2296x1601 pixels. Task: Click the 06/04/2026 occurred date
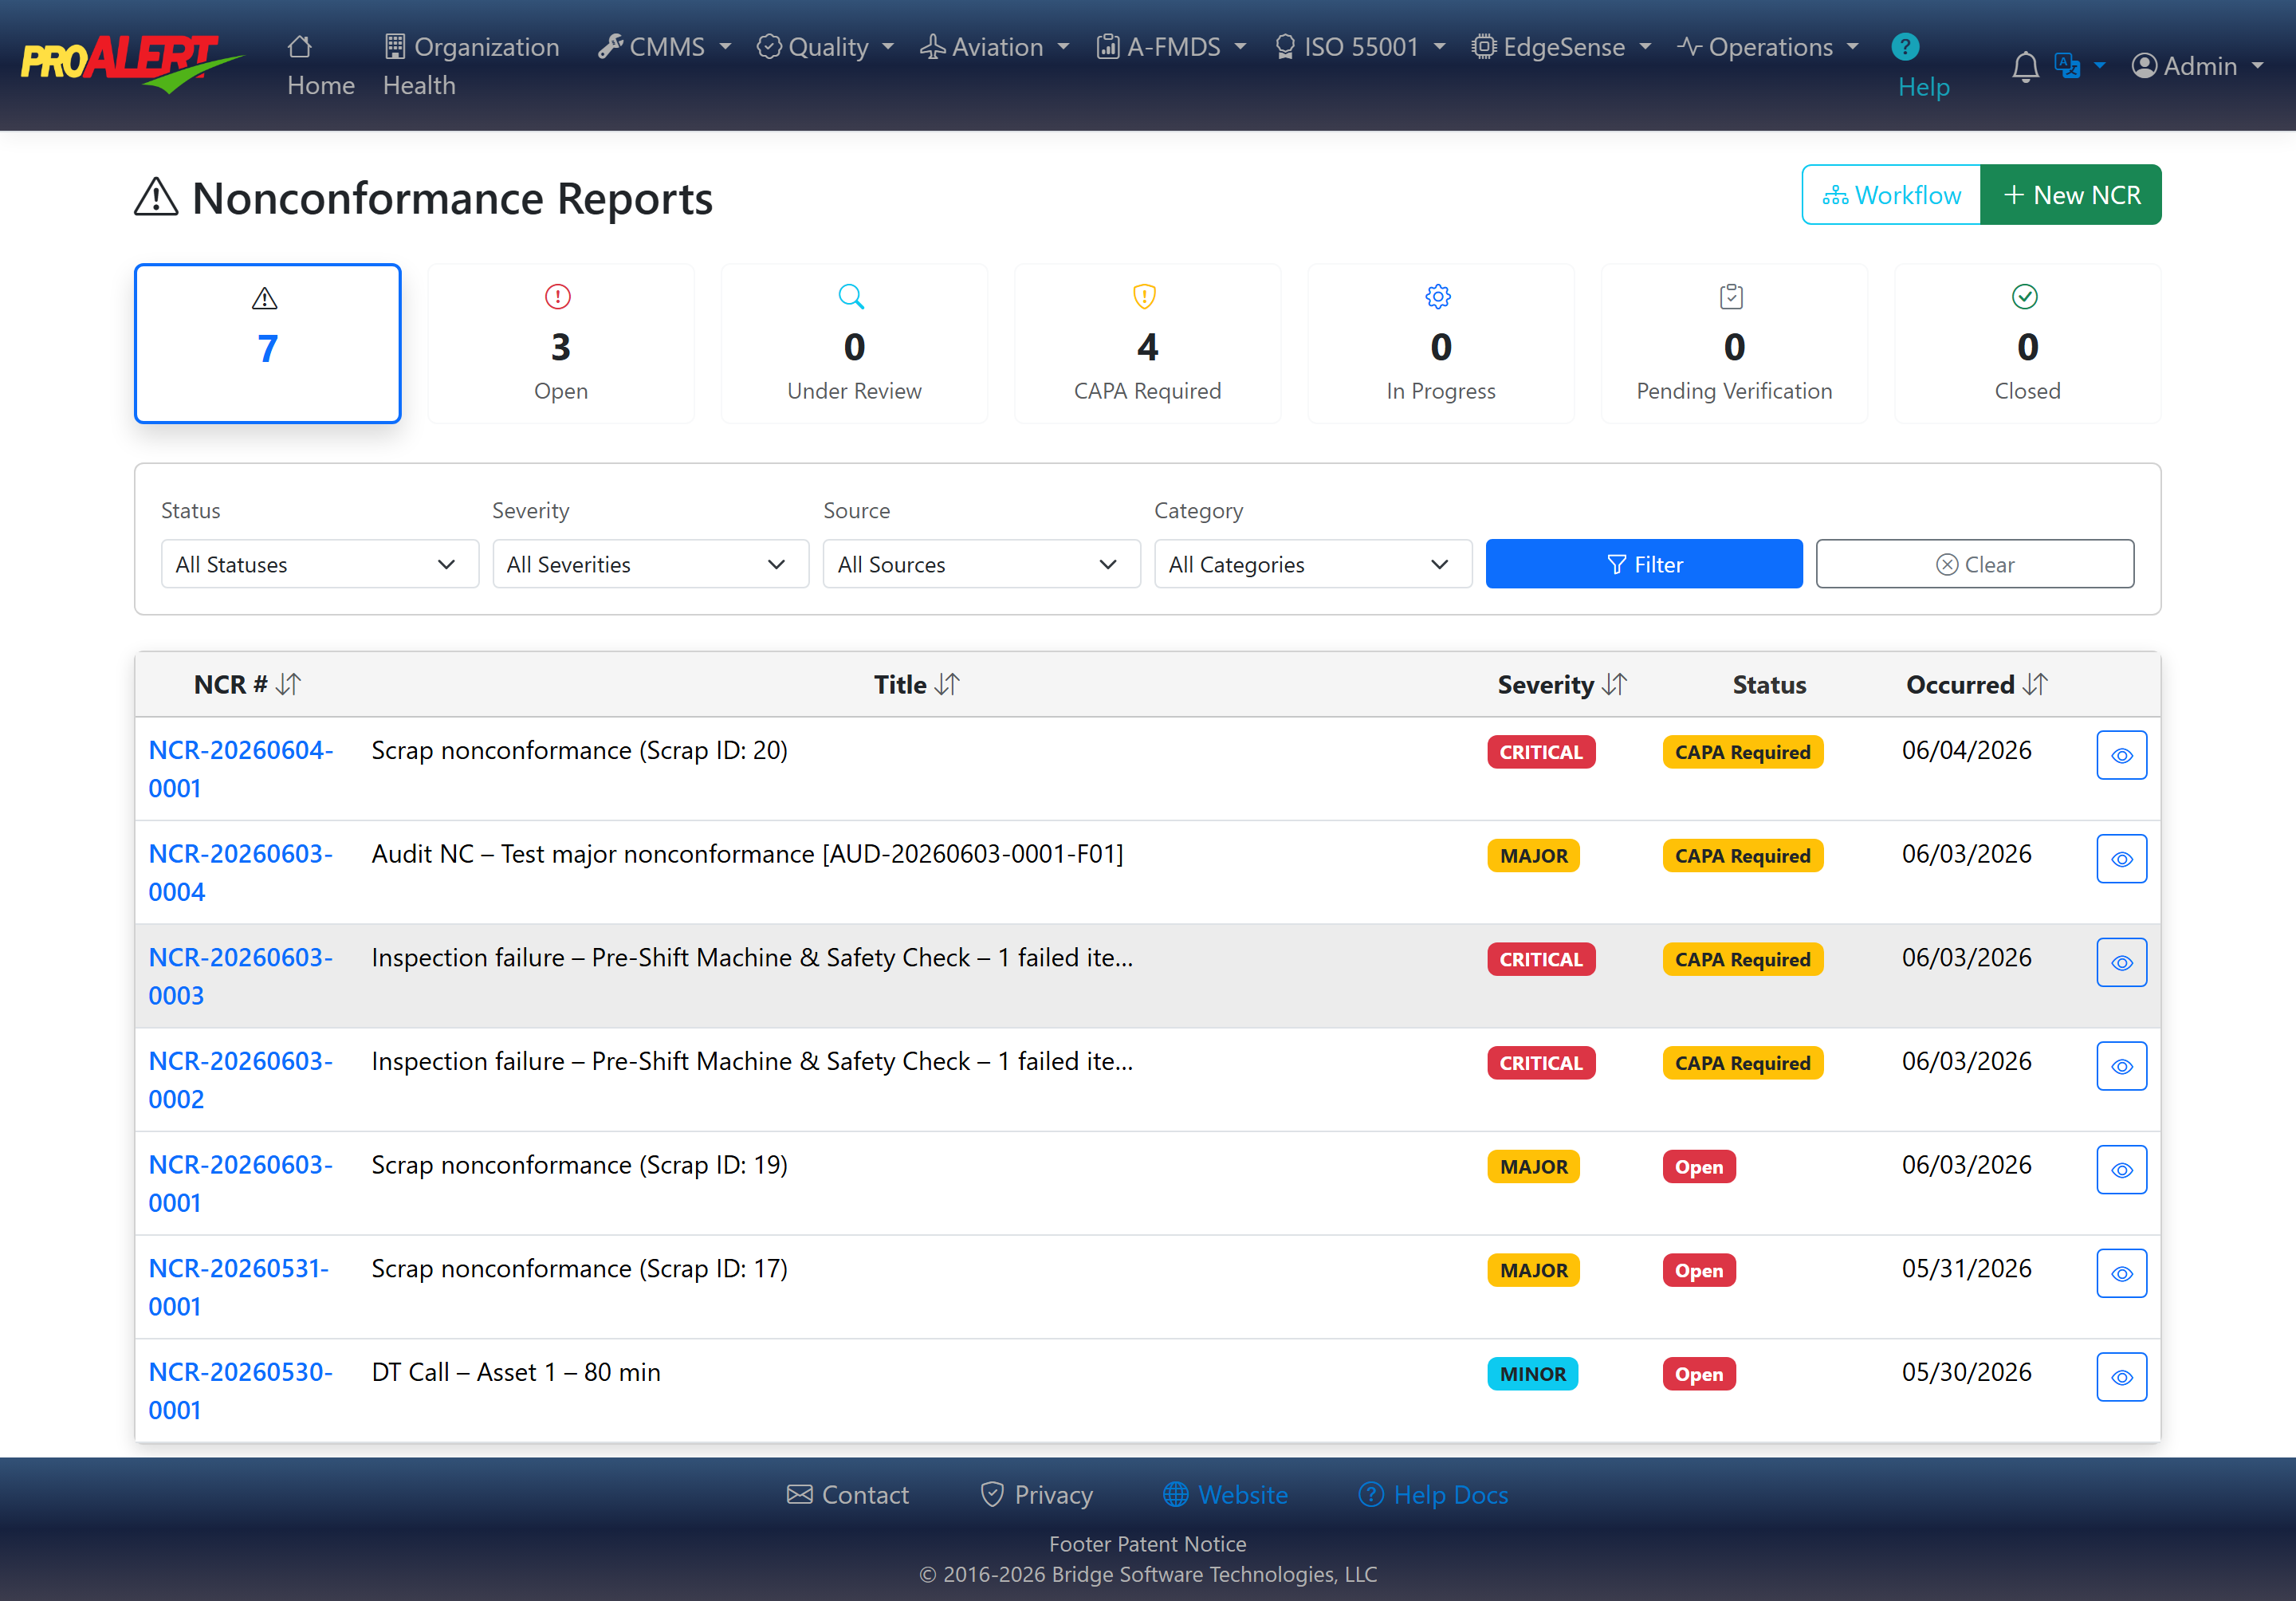[1966, 750]
